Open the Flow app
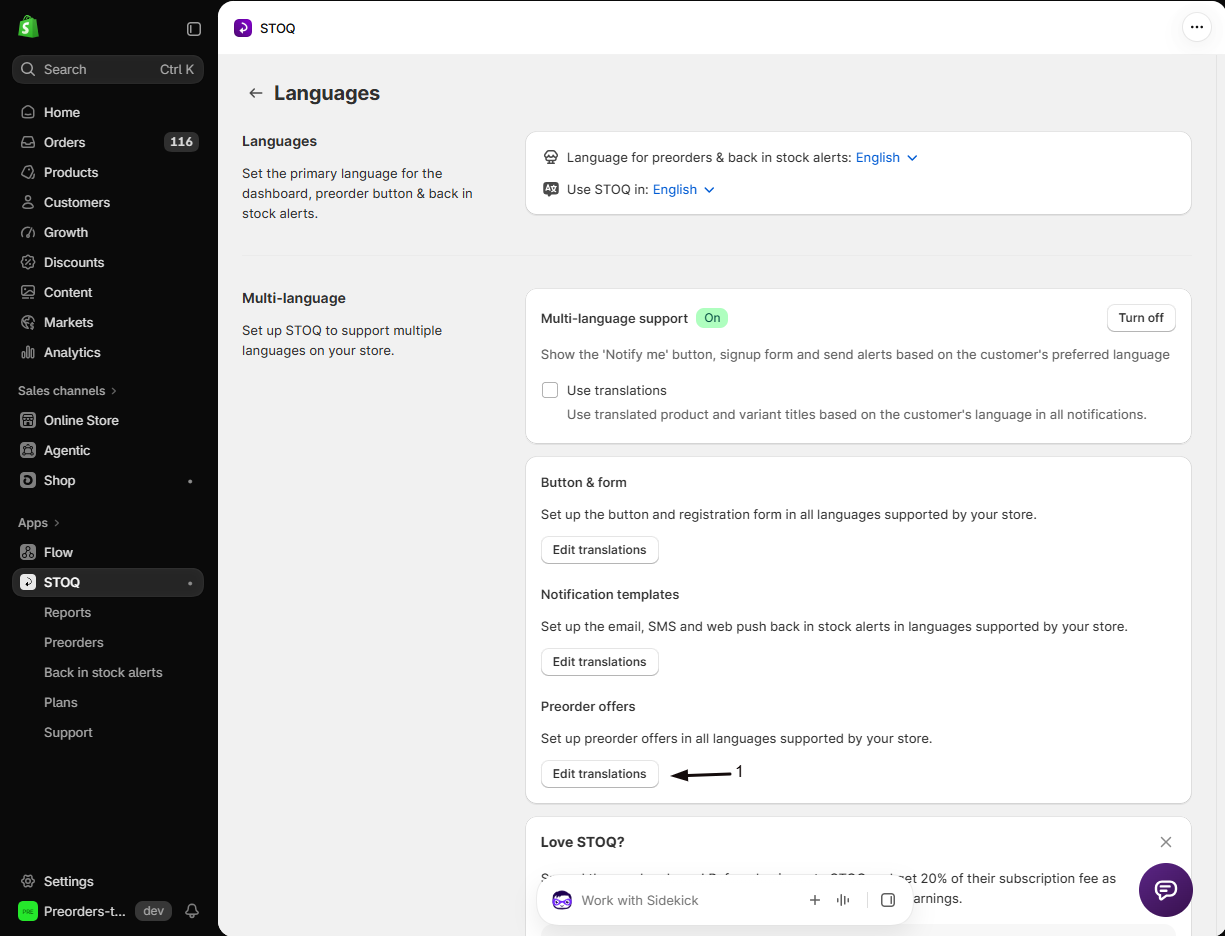The width and height of the screenshot is (1225, 936). coord(108,552)
